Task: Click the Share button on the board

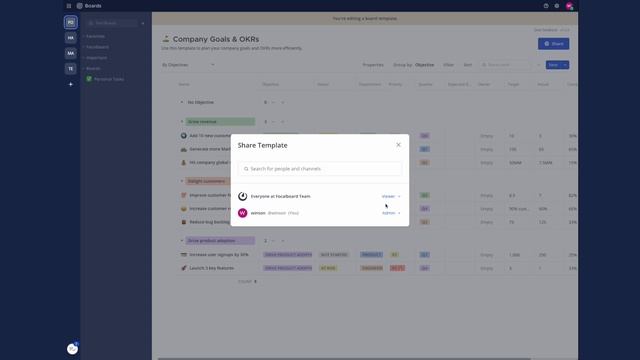Action: (x=553, y=44)
